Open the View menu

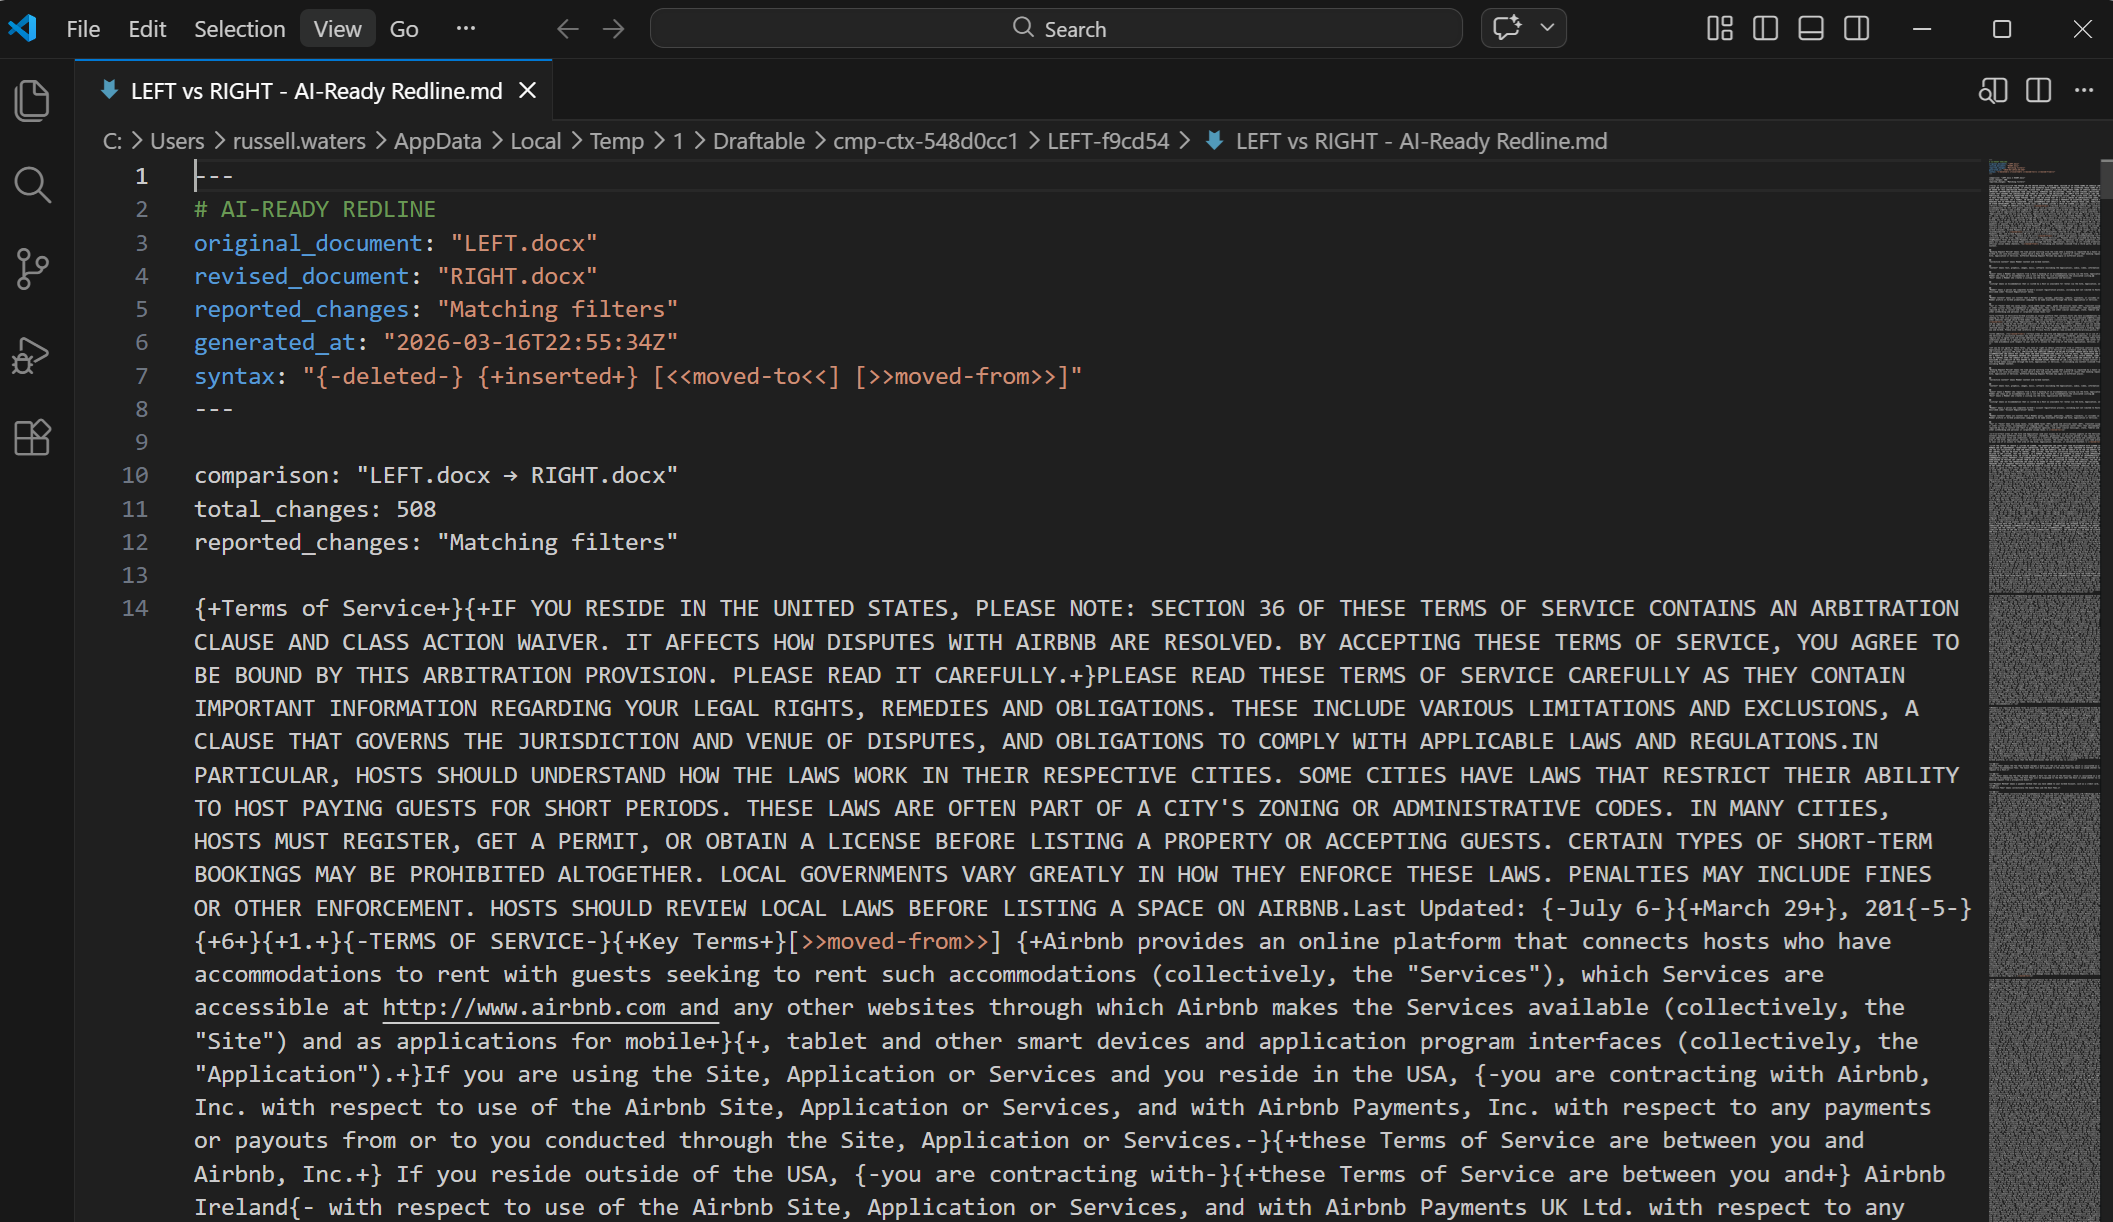[337, 28]
